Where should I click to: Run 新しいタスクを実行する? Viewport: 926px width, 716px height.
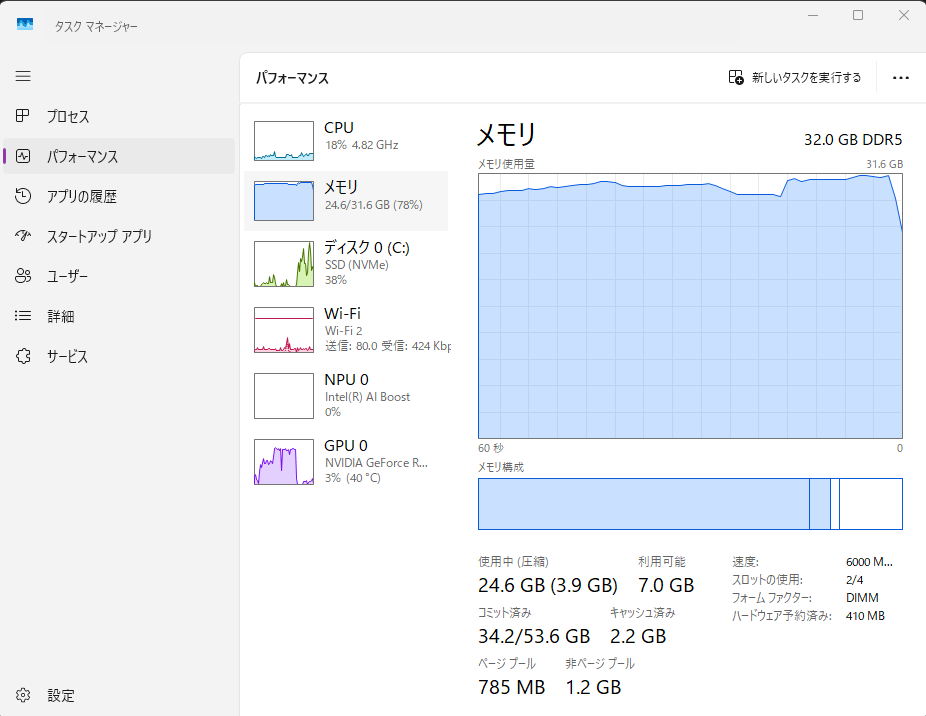tap(795, 77)
